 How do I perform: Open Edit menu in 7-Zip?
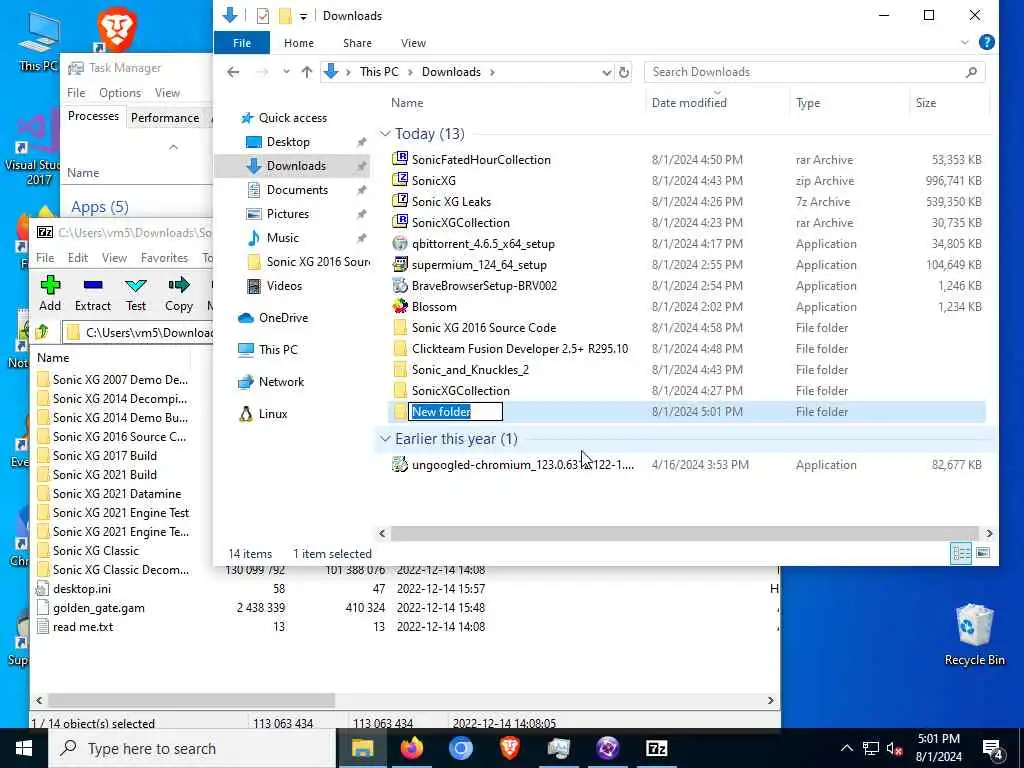78,258
